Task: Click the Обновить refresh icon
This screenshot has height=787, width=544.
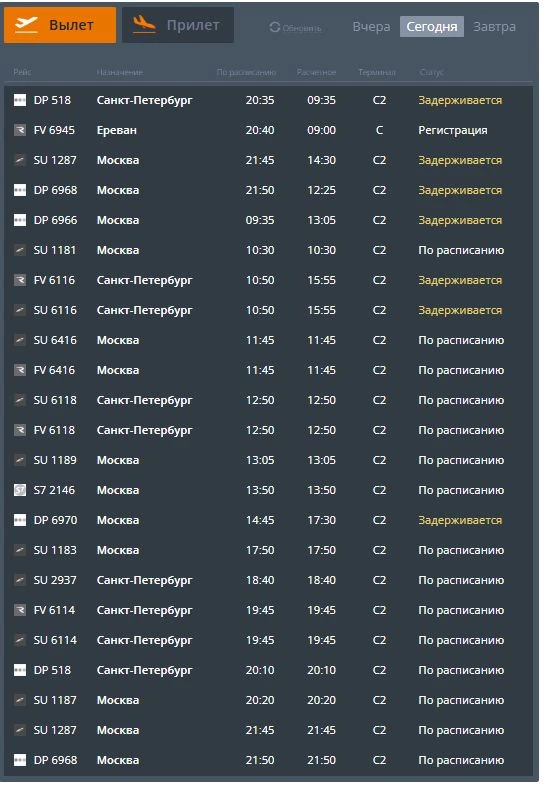Action: point(275,27)
